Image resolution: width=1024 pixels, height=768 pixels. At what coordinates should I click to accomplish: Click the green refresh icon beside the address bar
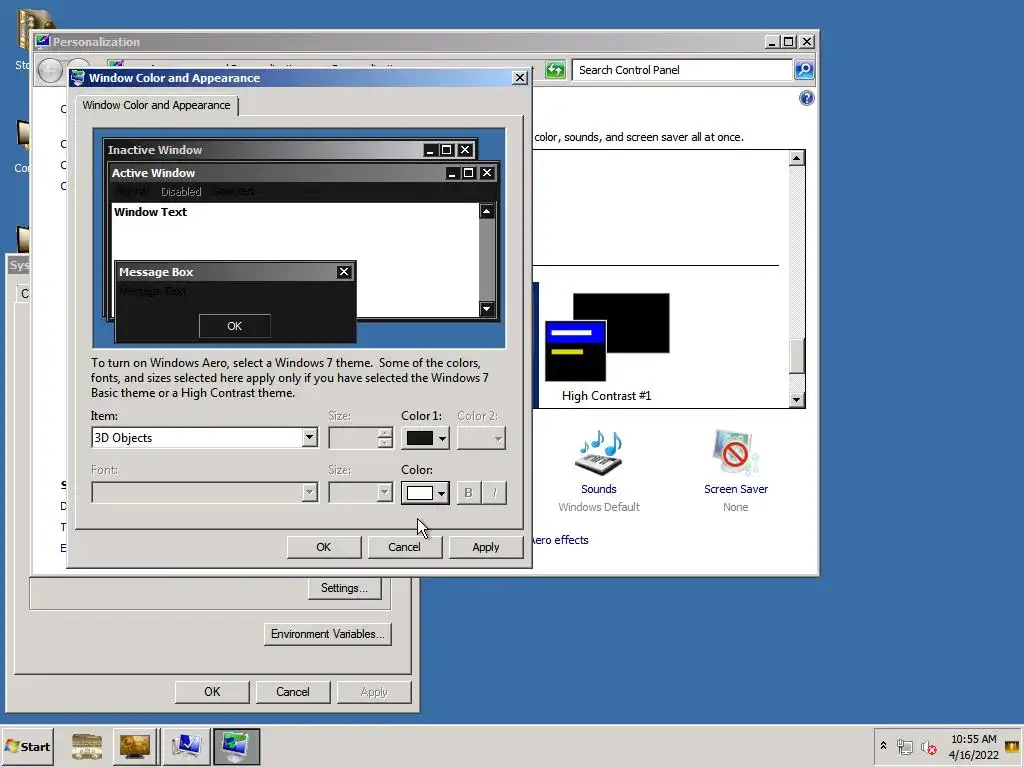coord(555,69)
